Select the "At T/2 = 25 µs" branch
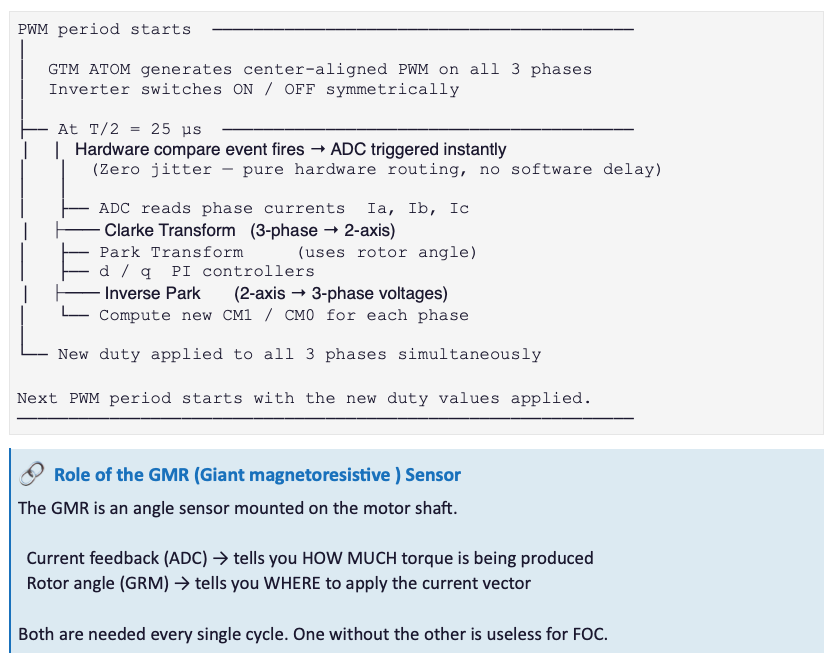This screenshot has width=830, height=664. coord(130,129)
